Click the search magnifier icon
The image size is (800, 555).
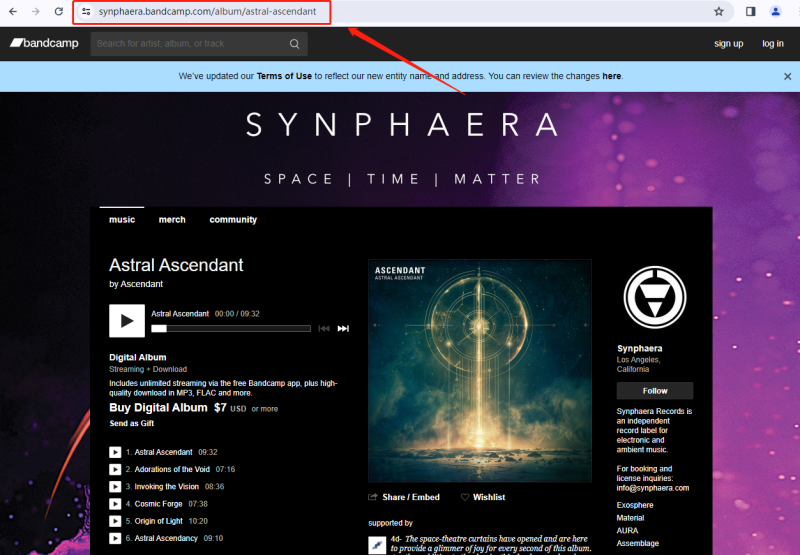point(294,44)
